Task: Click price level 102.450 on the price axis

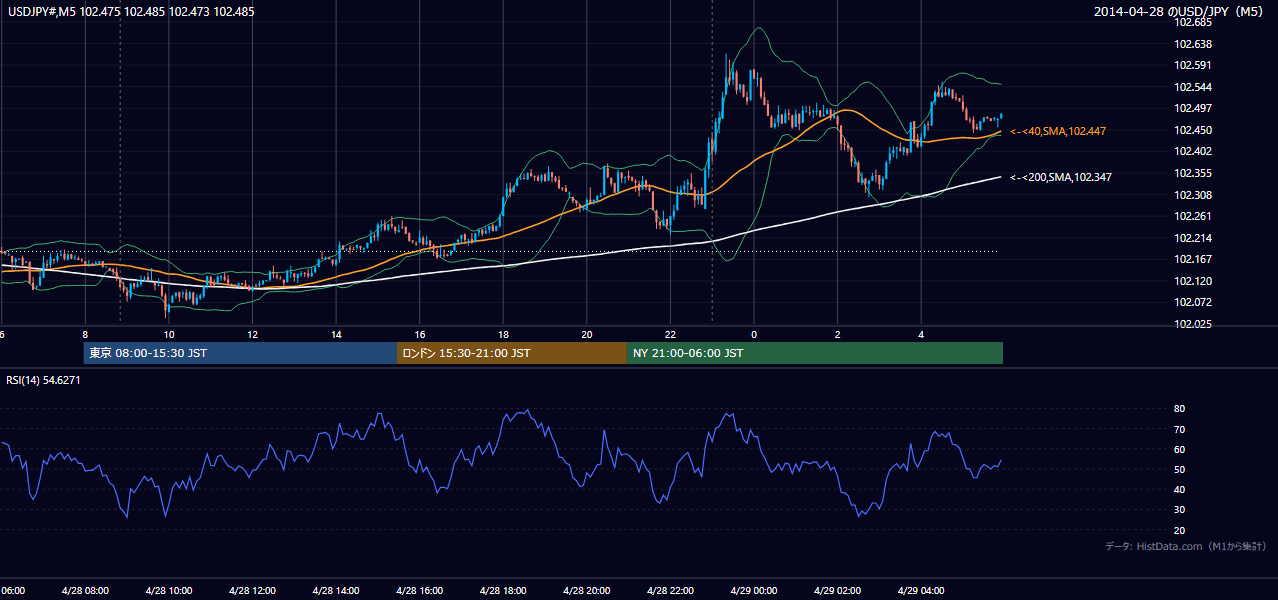Action: (1192, 130)
